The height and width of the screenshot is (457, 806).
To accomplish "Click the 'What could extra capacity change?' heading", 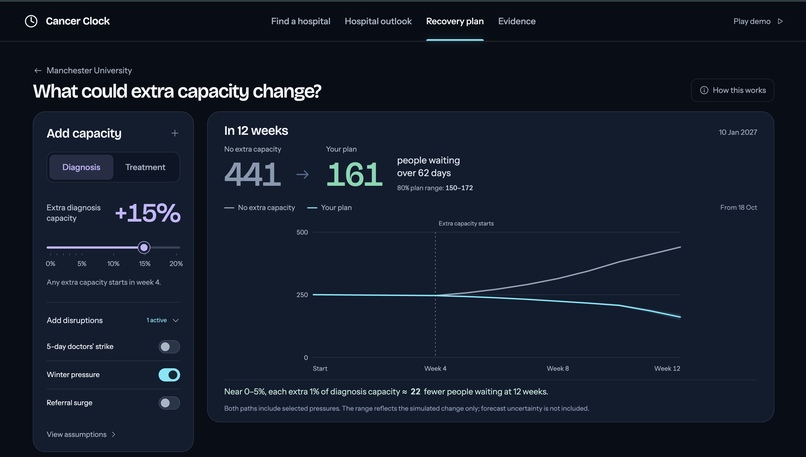I will [x=177, y=91].
